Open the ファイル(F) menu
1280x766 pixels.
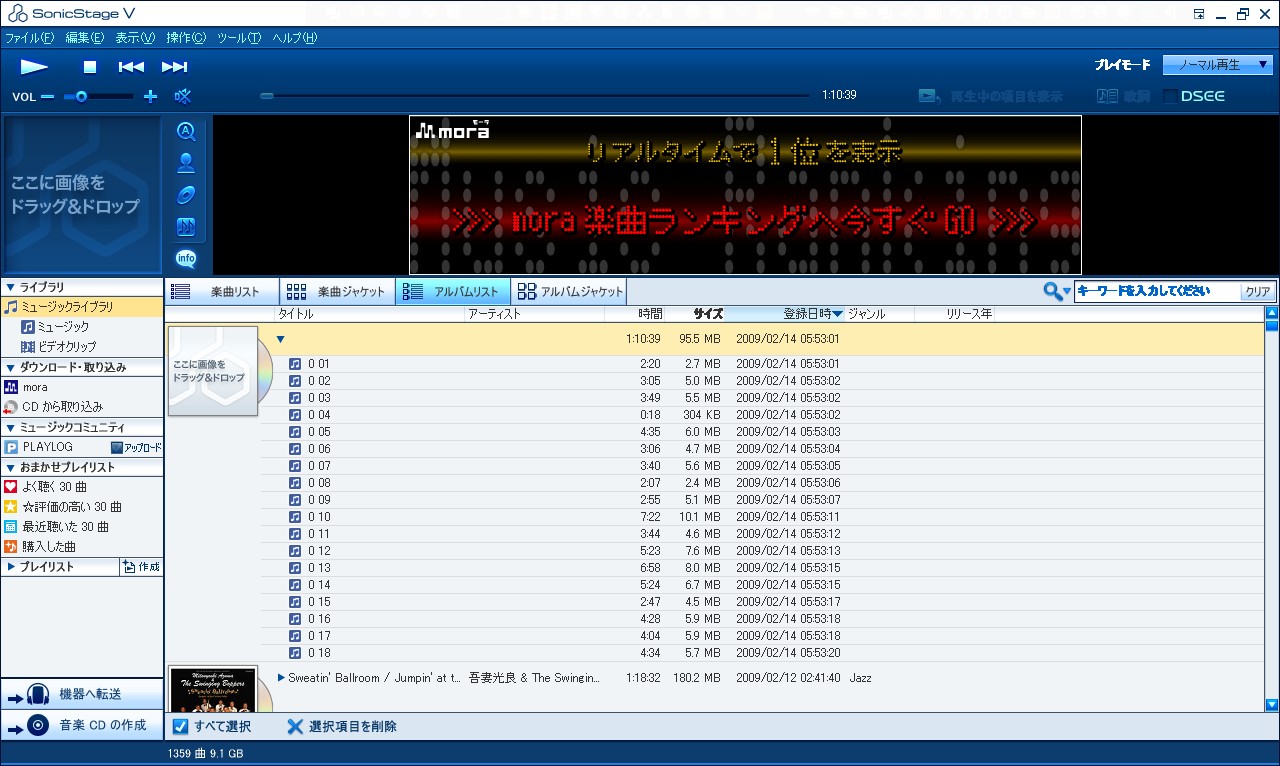pos(29,38)
